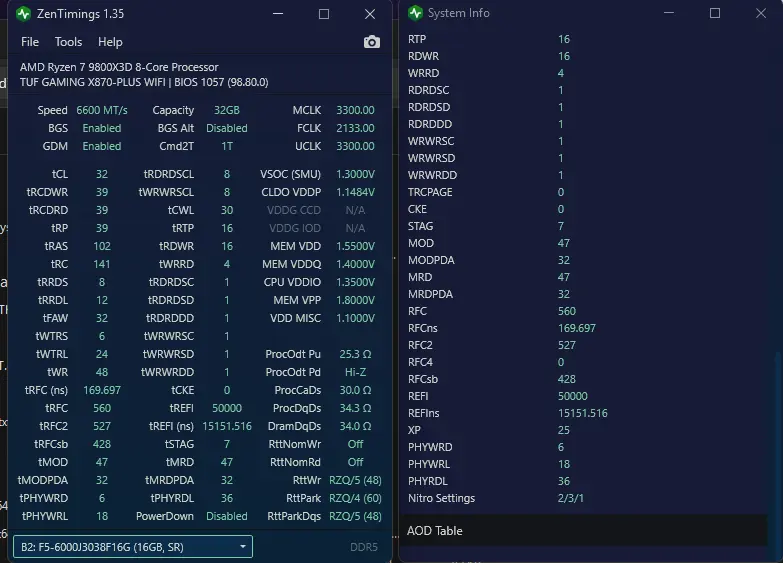Click the DDR5 label in ZenTimings

coord(364,547)
